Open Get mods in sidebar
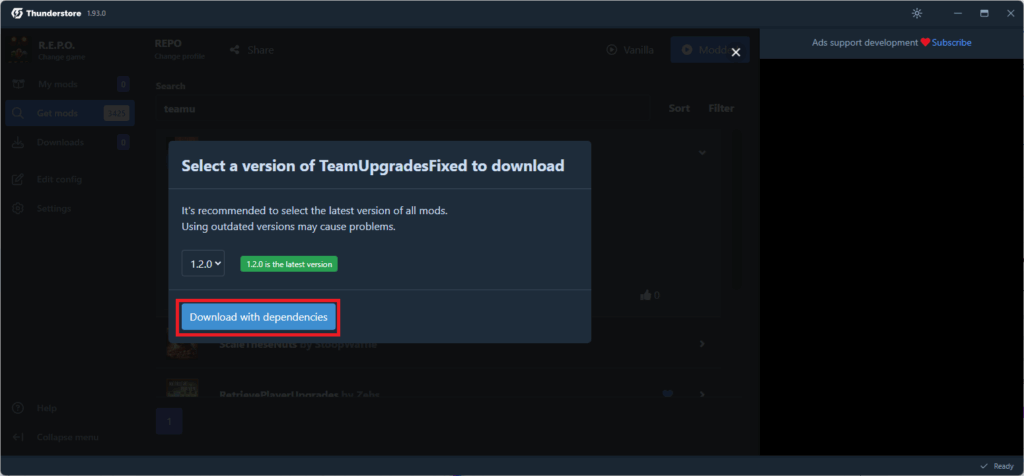Viewport: 1024px width, 476px height. click(x=70, y=113)
